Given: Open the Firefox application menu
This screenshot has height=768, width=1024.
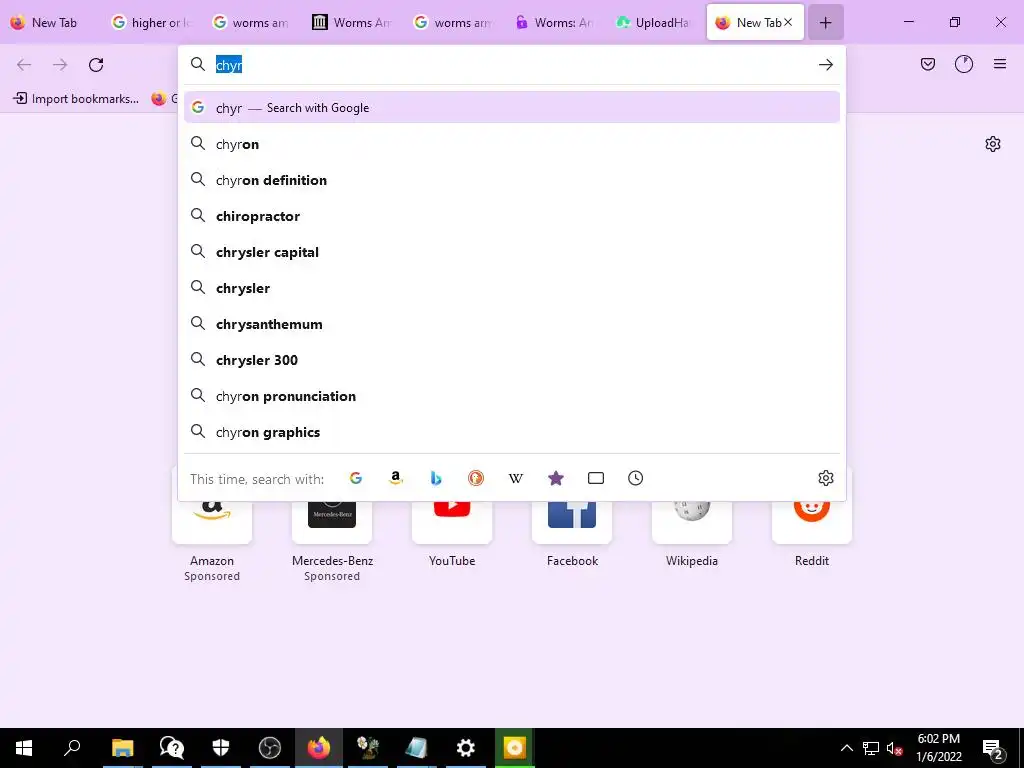Looking at the screenshot, I should (x=1000, y=64).
